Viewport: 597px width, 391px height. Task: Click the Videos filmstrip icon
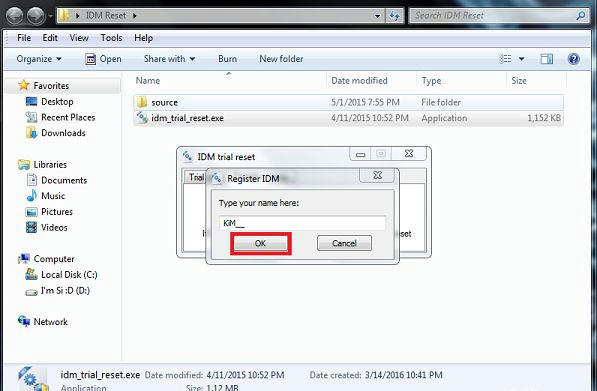pos(31,227)
